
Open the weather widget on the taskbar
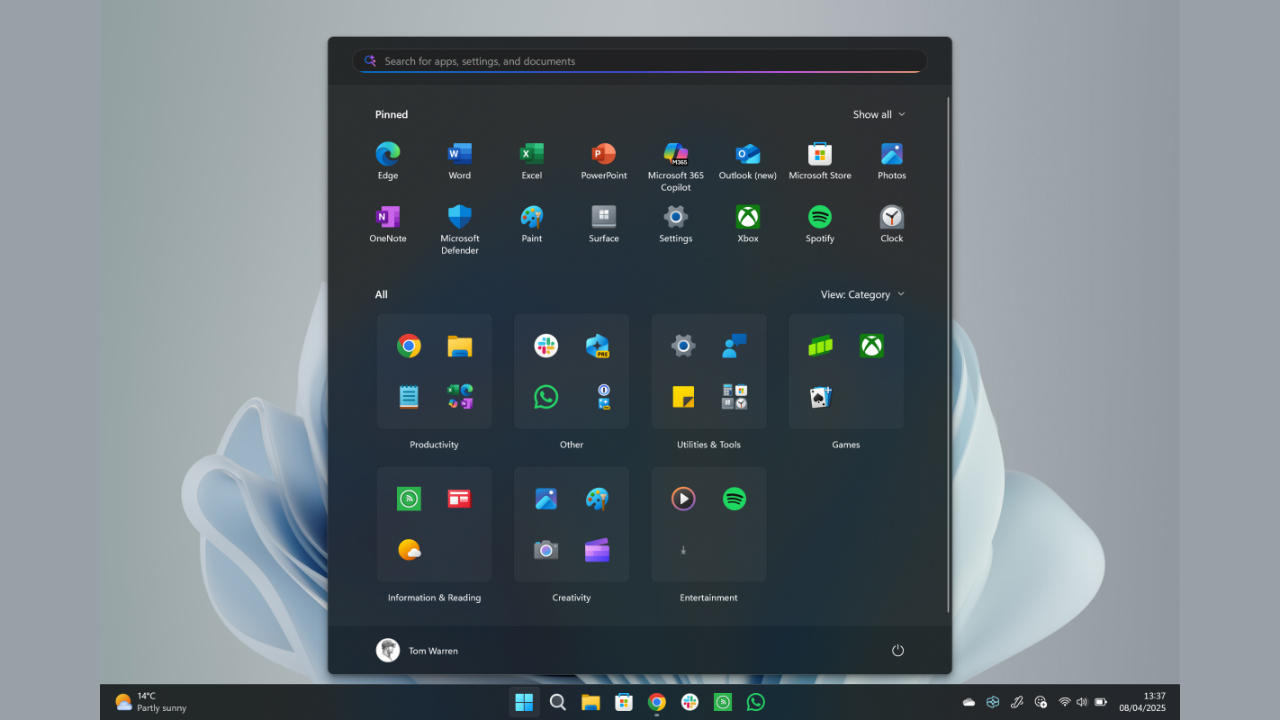pos(151,702)
